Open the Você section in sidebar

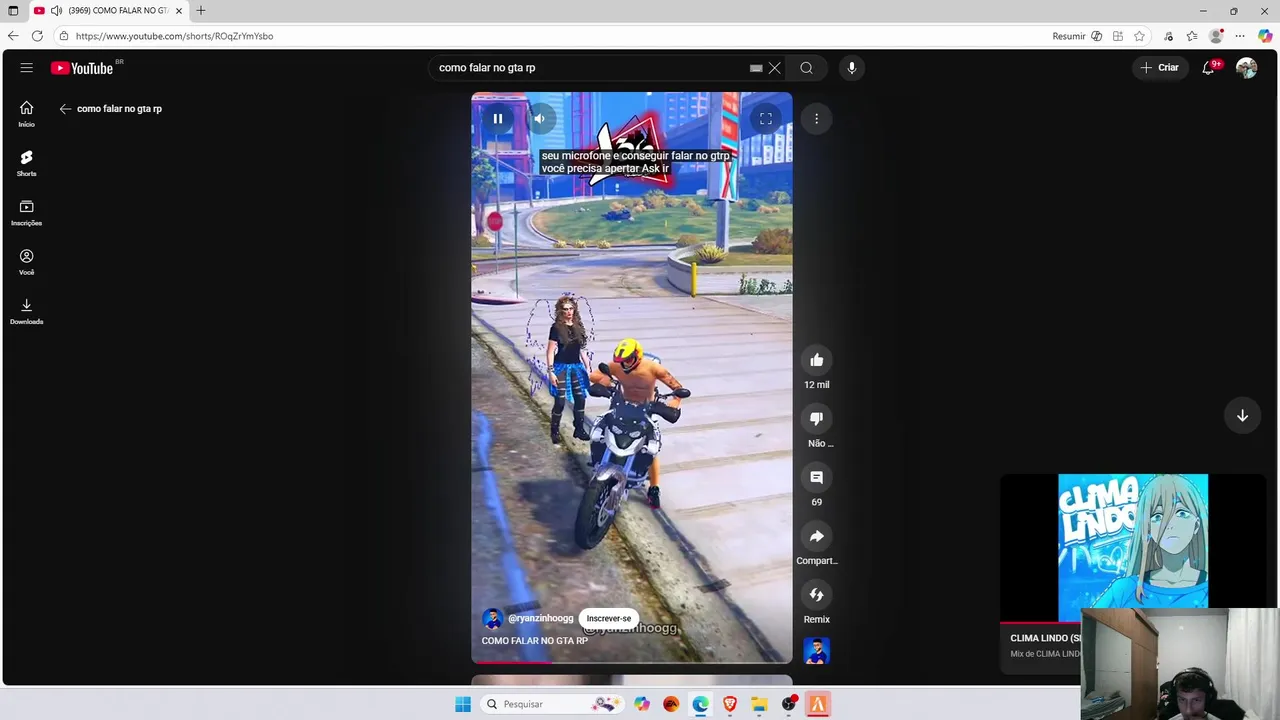[x=26, y=262]
